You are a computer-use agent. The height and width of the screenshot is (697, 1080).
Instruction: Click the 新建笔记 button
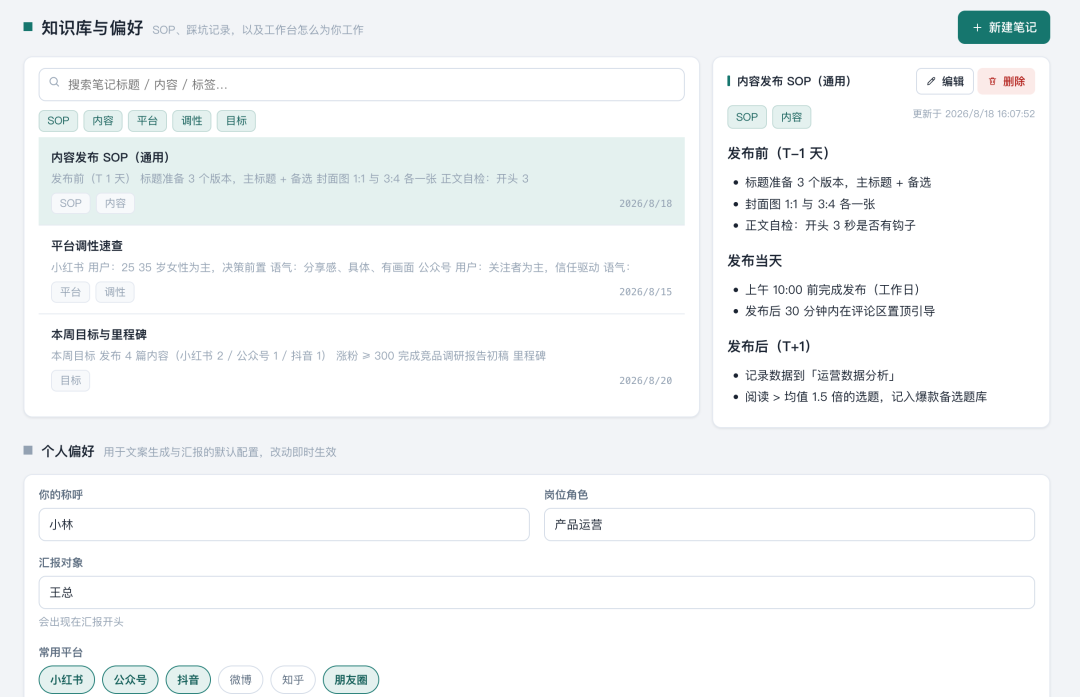[x=1004, y=28]
